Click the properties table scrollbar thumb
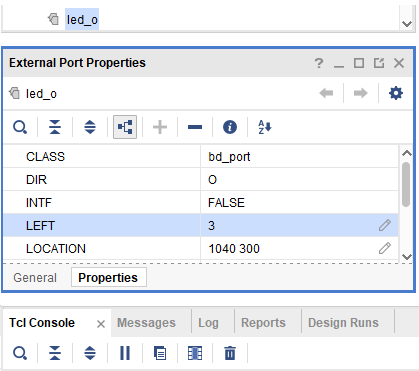The image size is (419, 371). (406, 184)
